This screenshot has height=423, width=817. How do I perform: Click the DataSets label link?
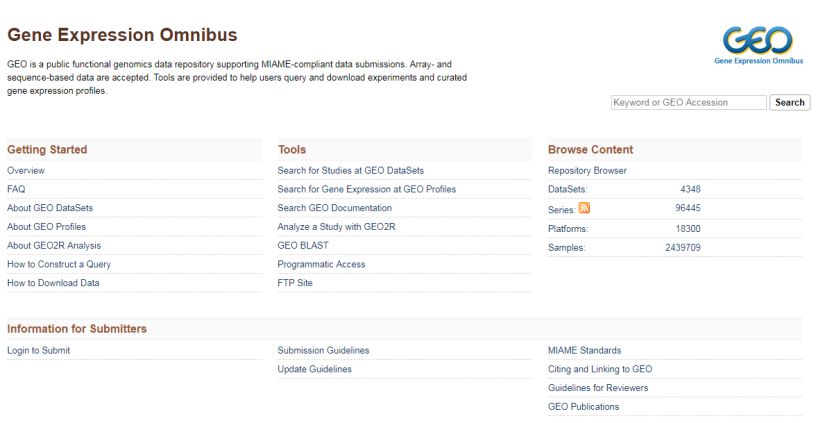pyautogui.click(x=567, y=189)
